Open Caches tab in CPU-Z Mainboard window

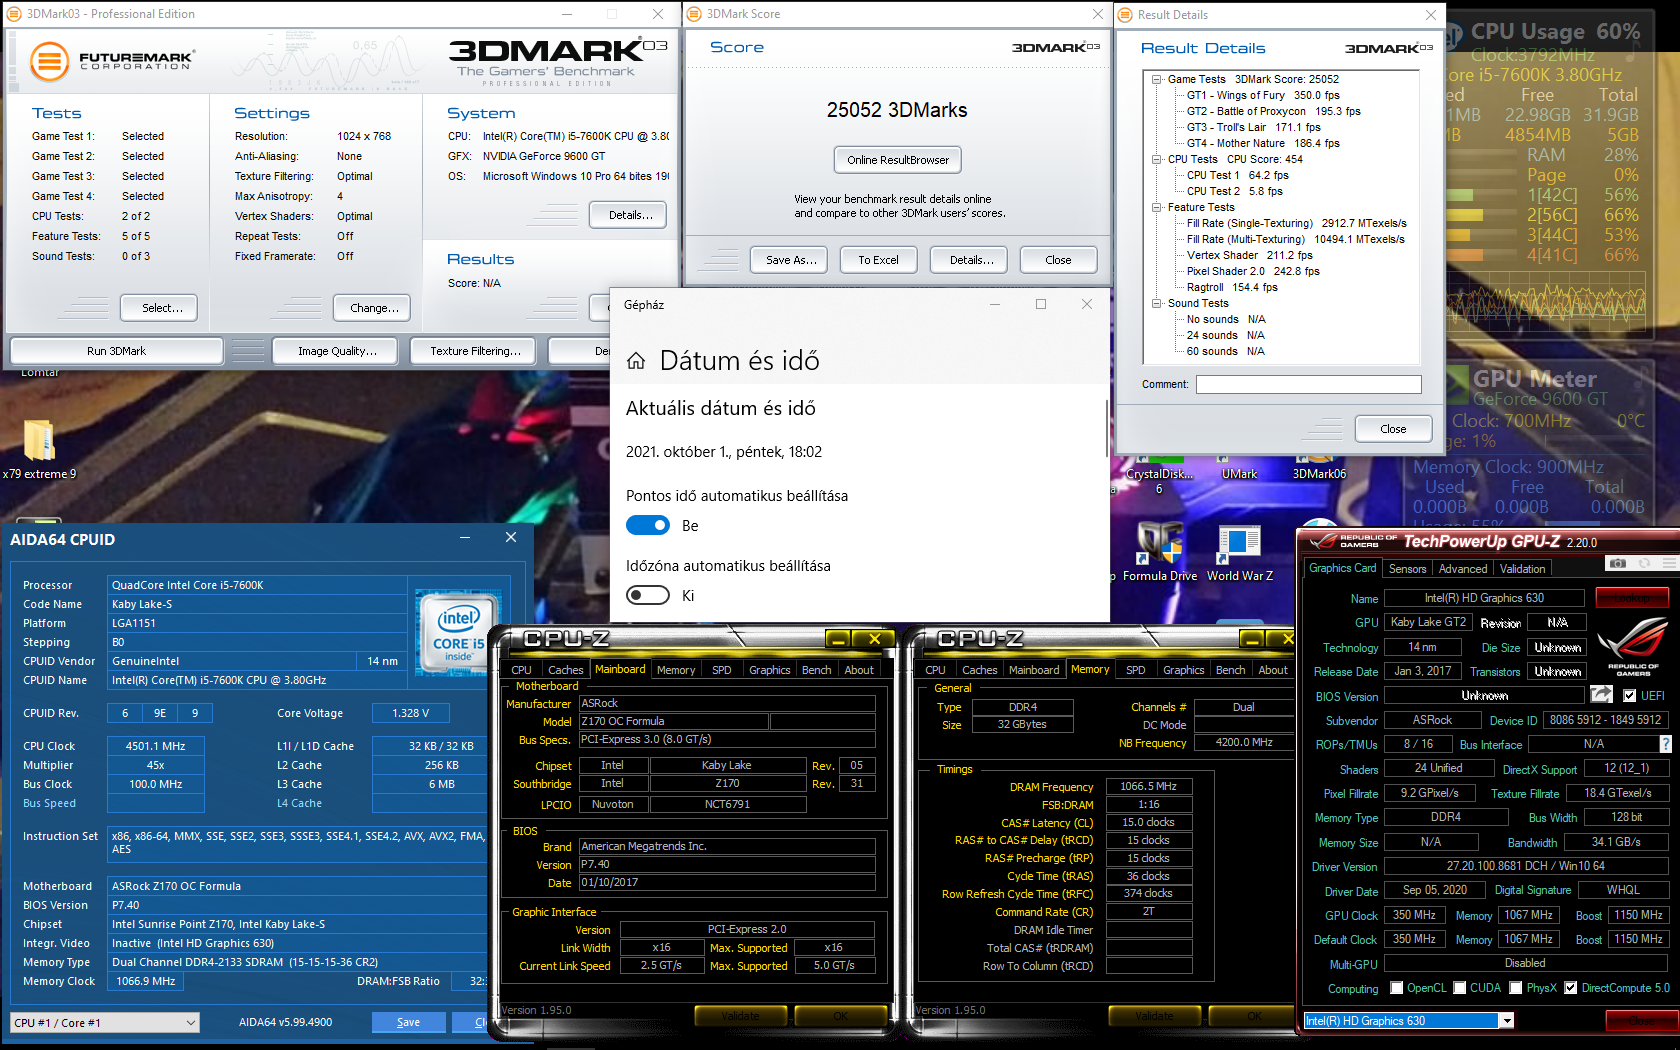tap(565, 670)
